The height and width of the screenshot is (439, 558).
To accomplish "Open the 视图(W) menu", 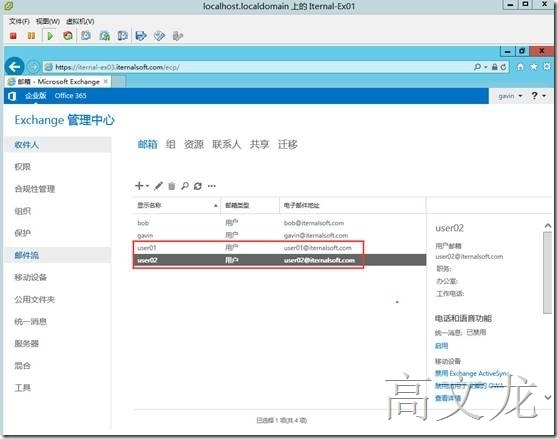I will pyautogui.click(x=48, y=21).
